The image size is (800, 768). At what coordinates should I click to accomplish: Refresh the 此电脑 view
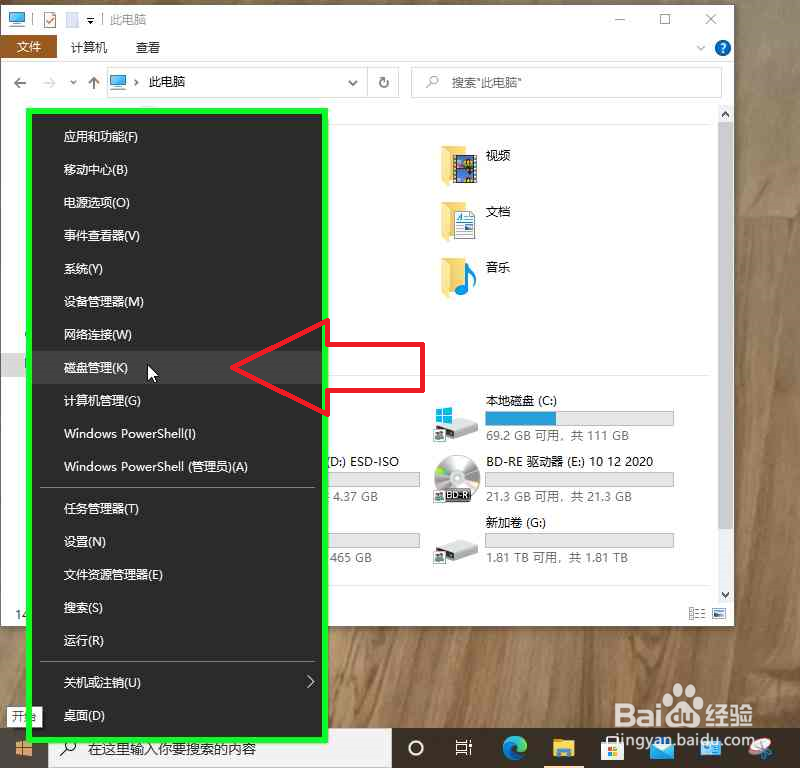pos(384,82)
